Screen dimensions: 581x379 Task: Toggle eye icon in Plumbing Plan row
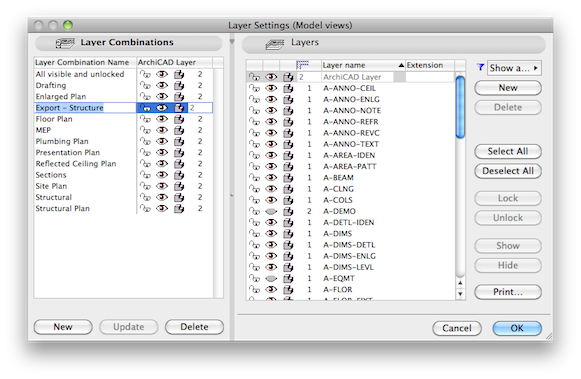pos(162,141)
